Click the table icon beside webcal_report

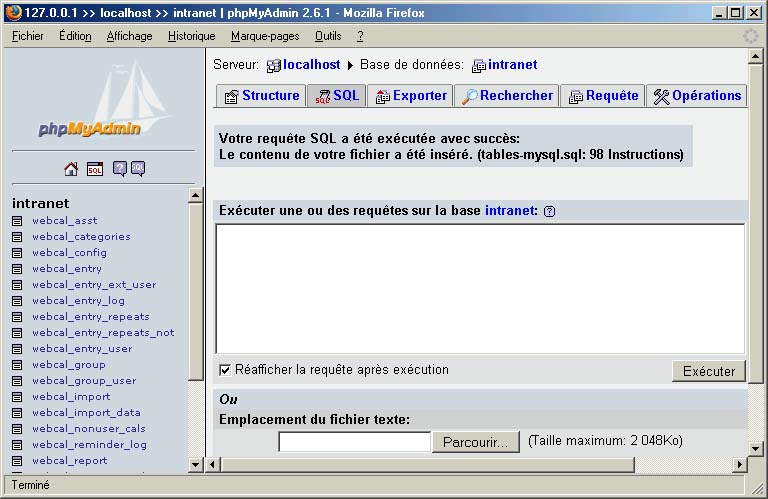pyautogui.click(x=17, y=461)
